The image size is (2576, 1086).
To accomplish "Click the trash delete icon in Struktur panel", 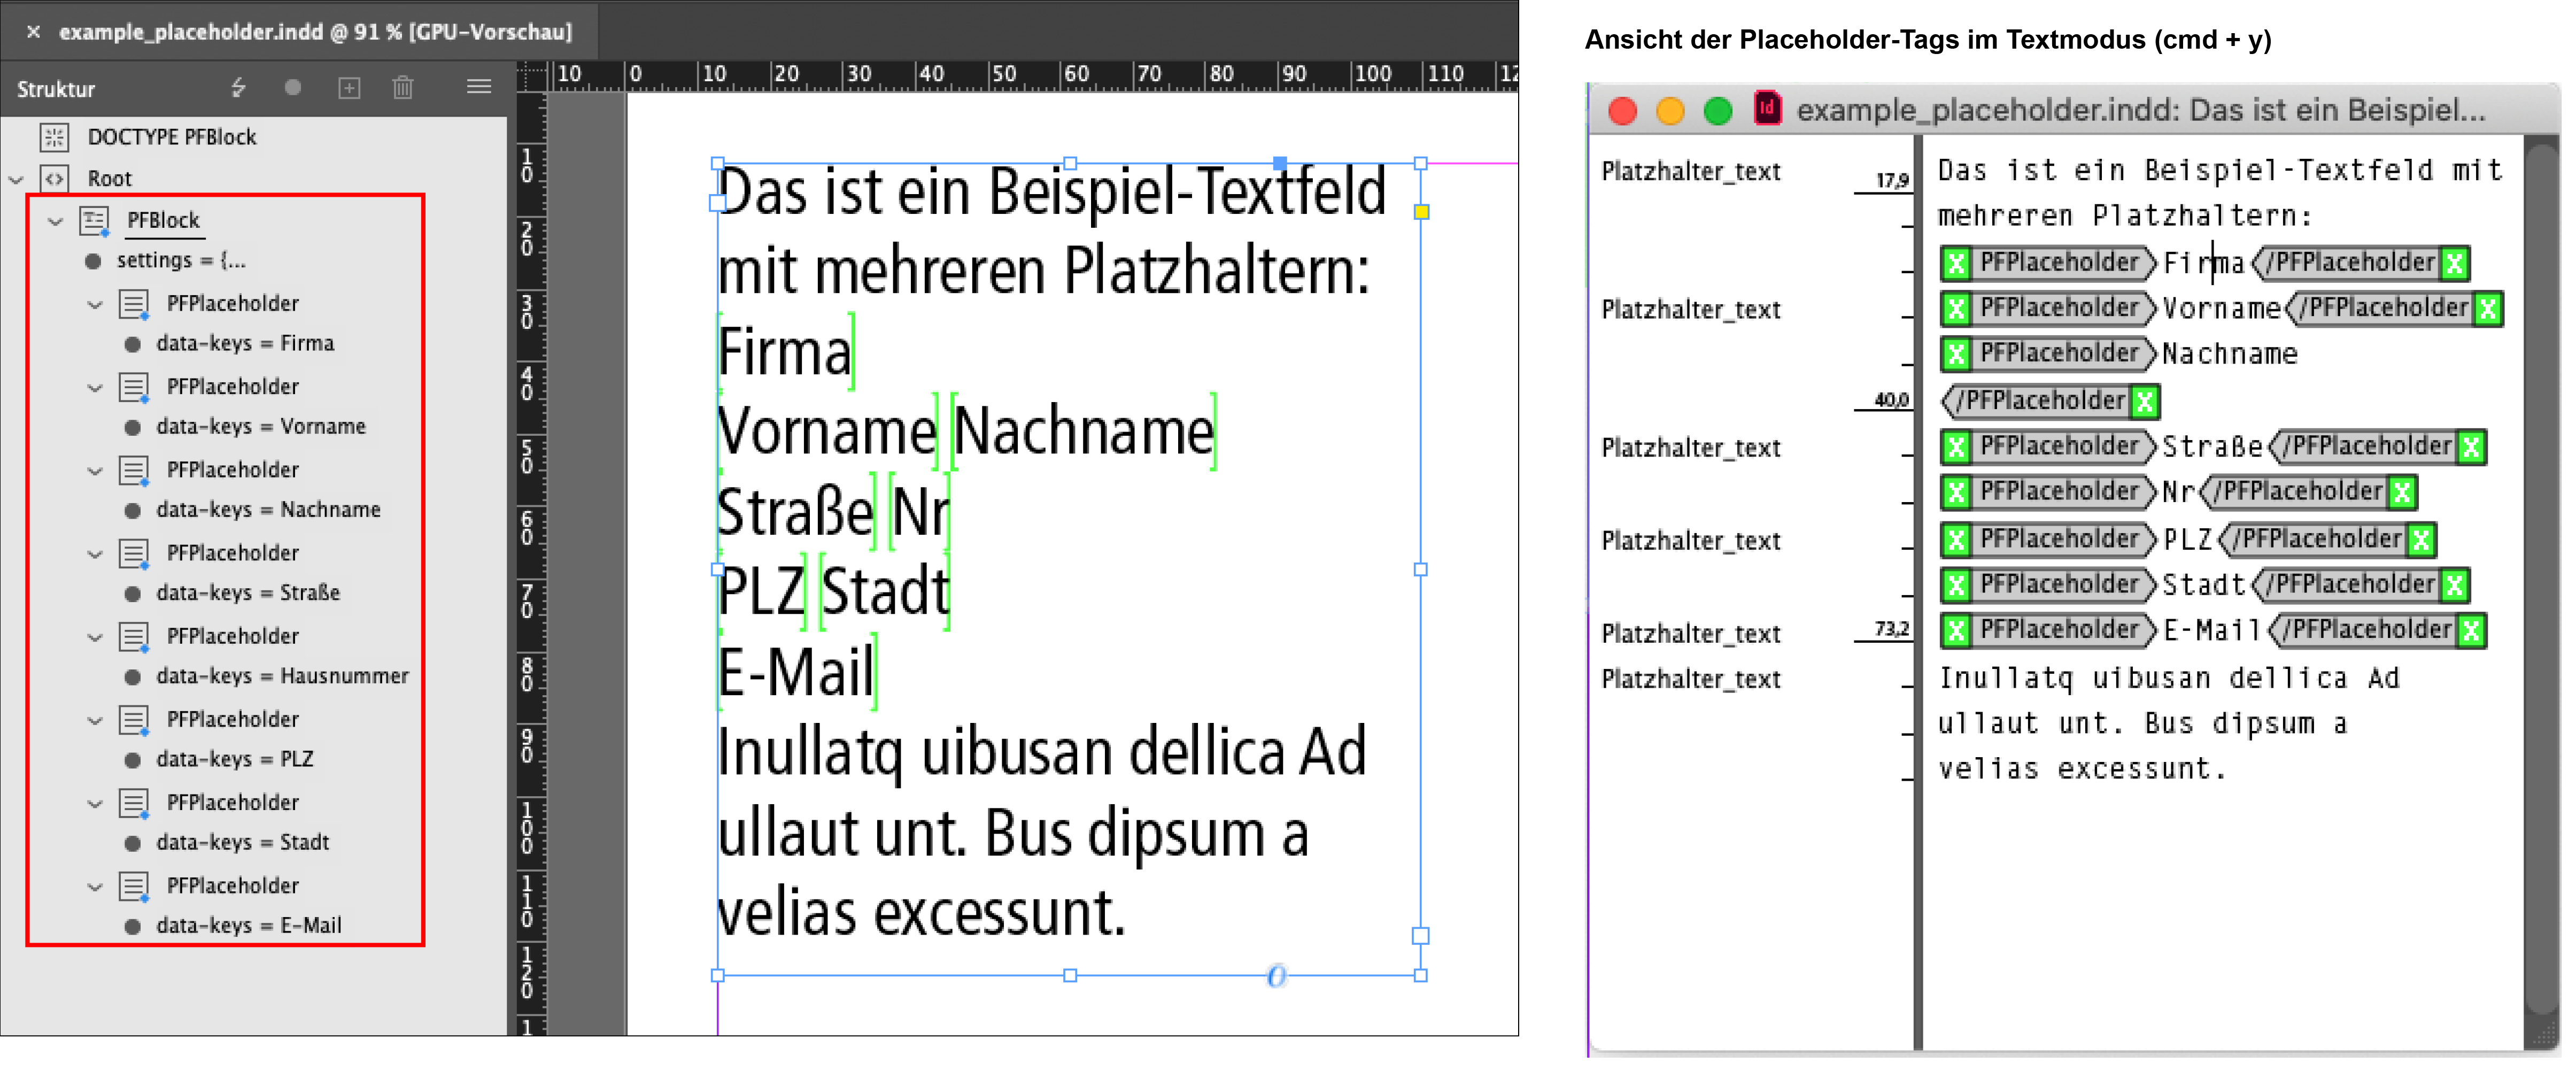I will point(403,88).
